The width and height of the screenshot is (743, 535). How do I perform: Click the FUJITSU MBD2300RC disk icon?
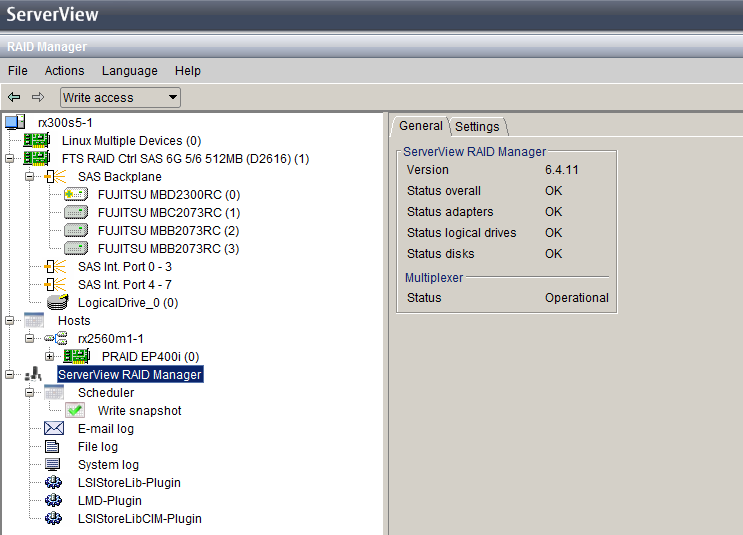pos(76,194)
